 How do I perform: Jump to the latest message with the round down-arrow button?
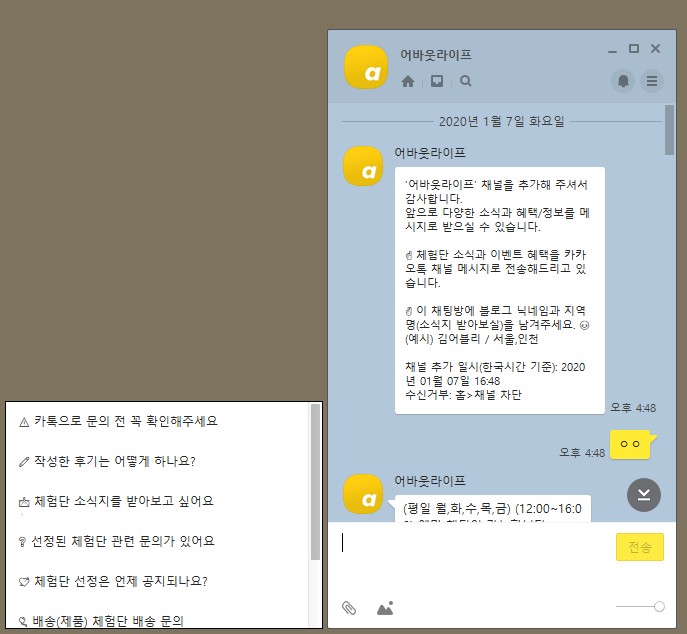tap(644, 495)
